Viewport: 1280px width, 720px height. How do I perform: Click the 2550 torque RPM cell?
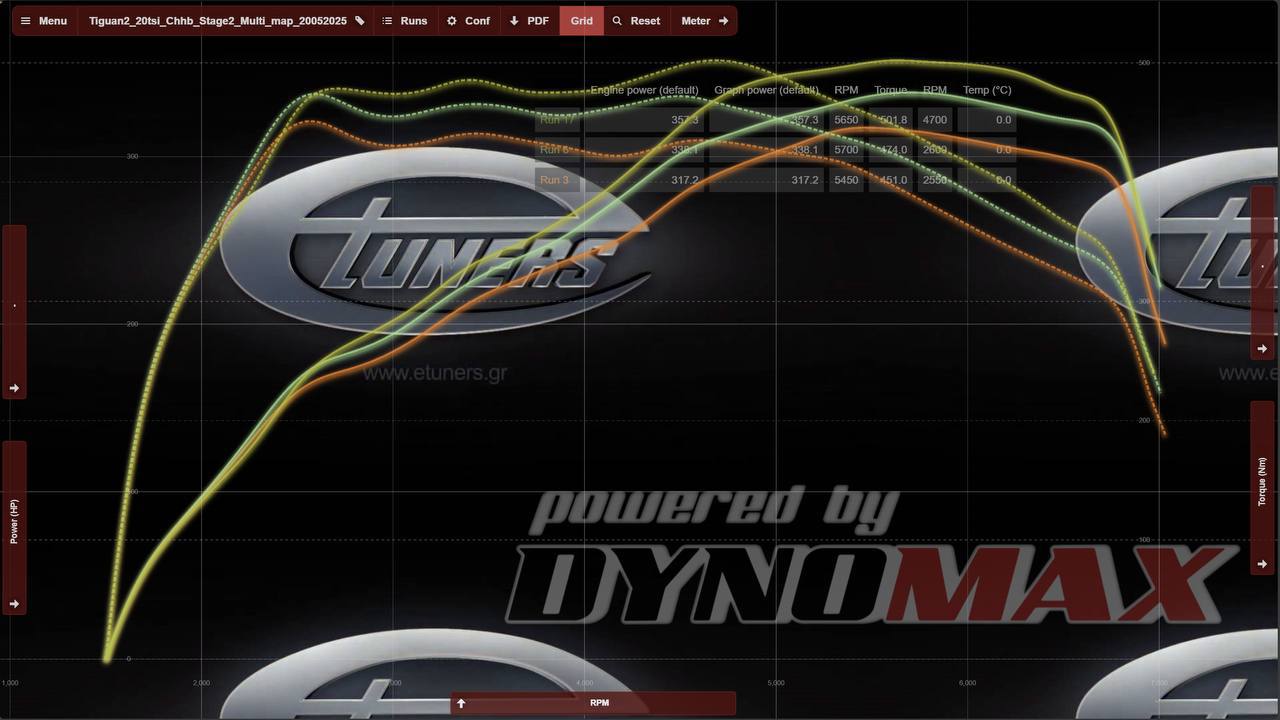pos(935,180)
